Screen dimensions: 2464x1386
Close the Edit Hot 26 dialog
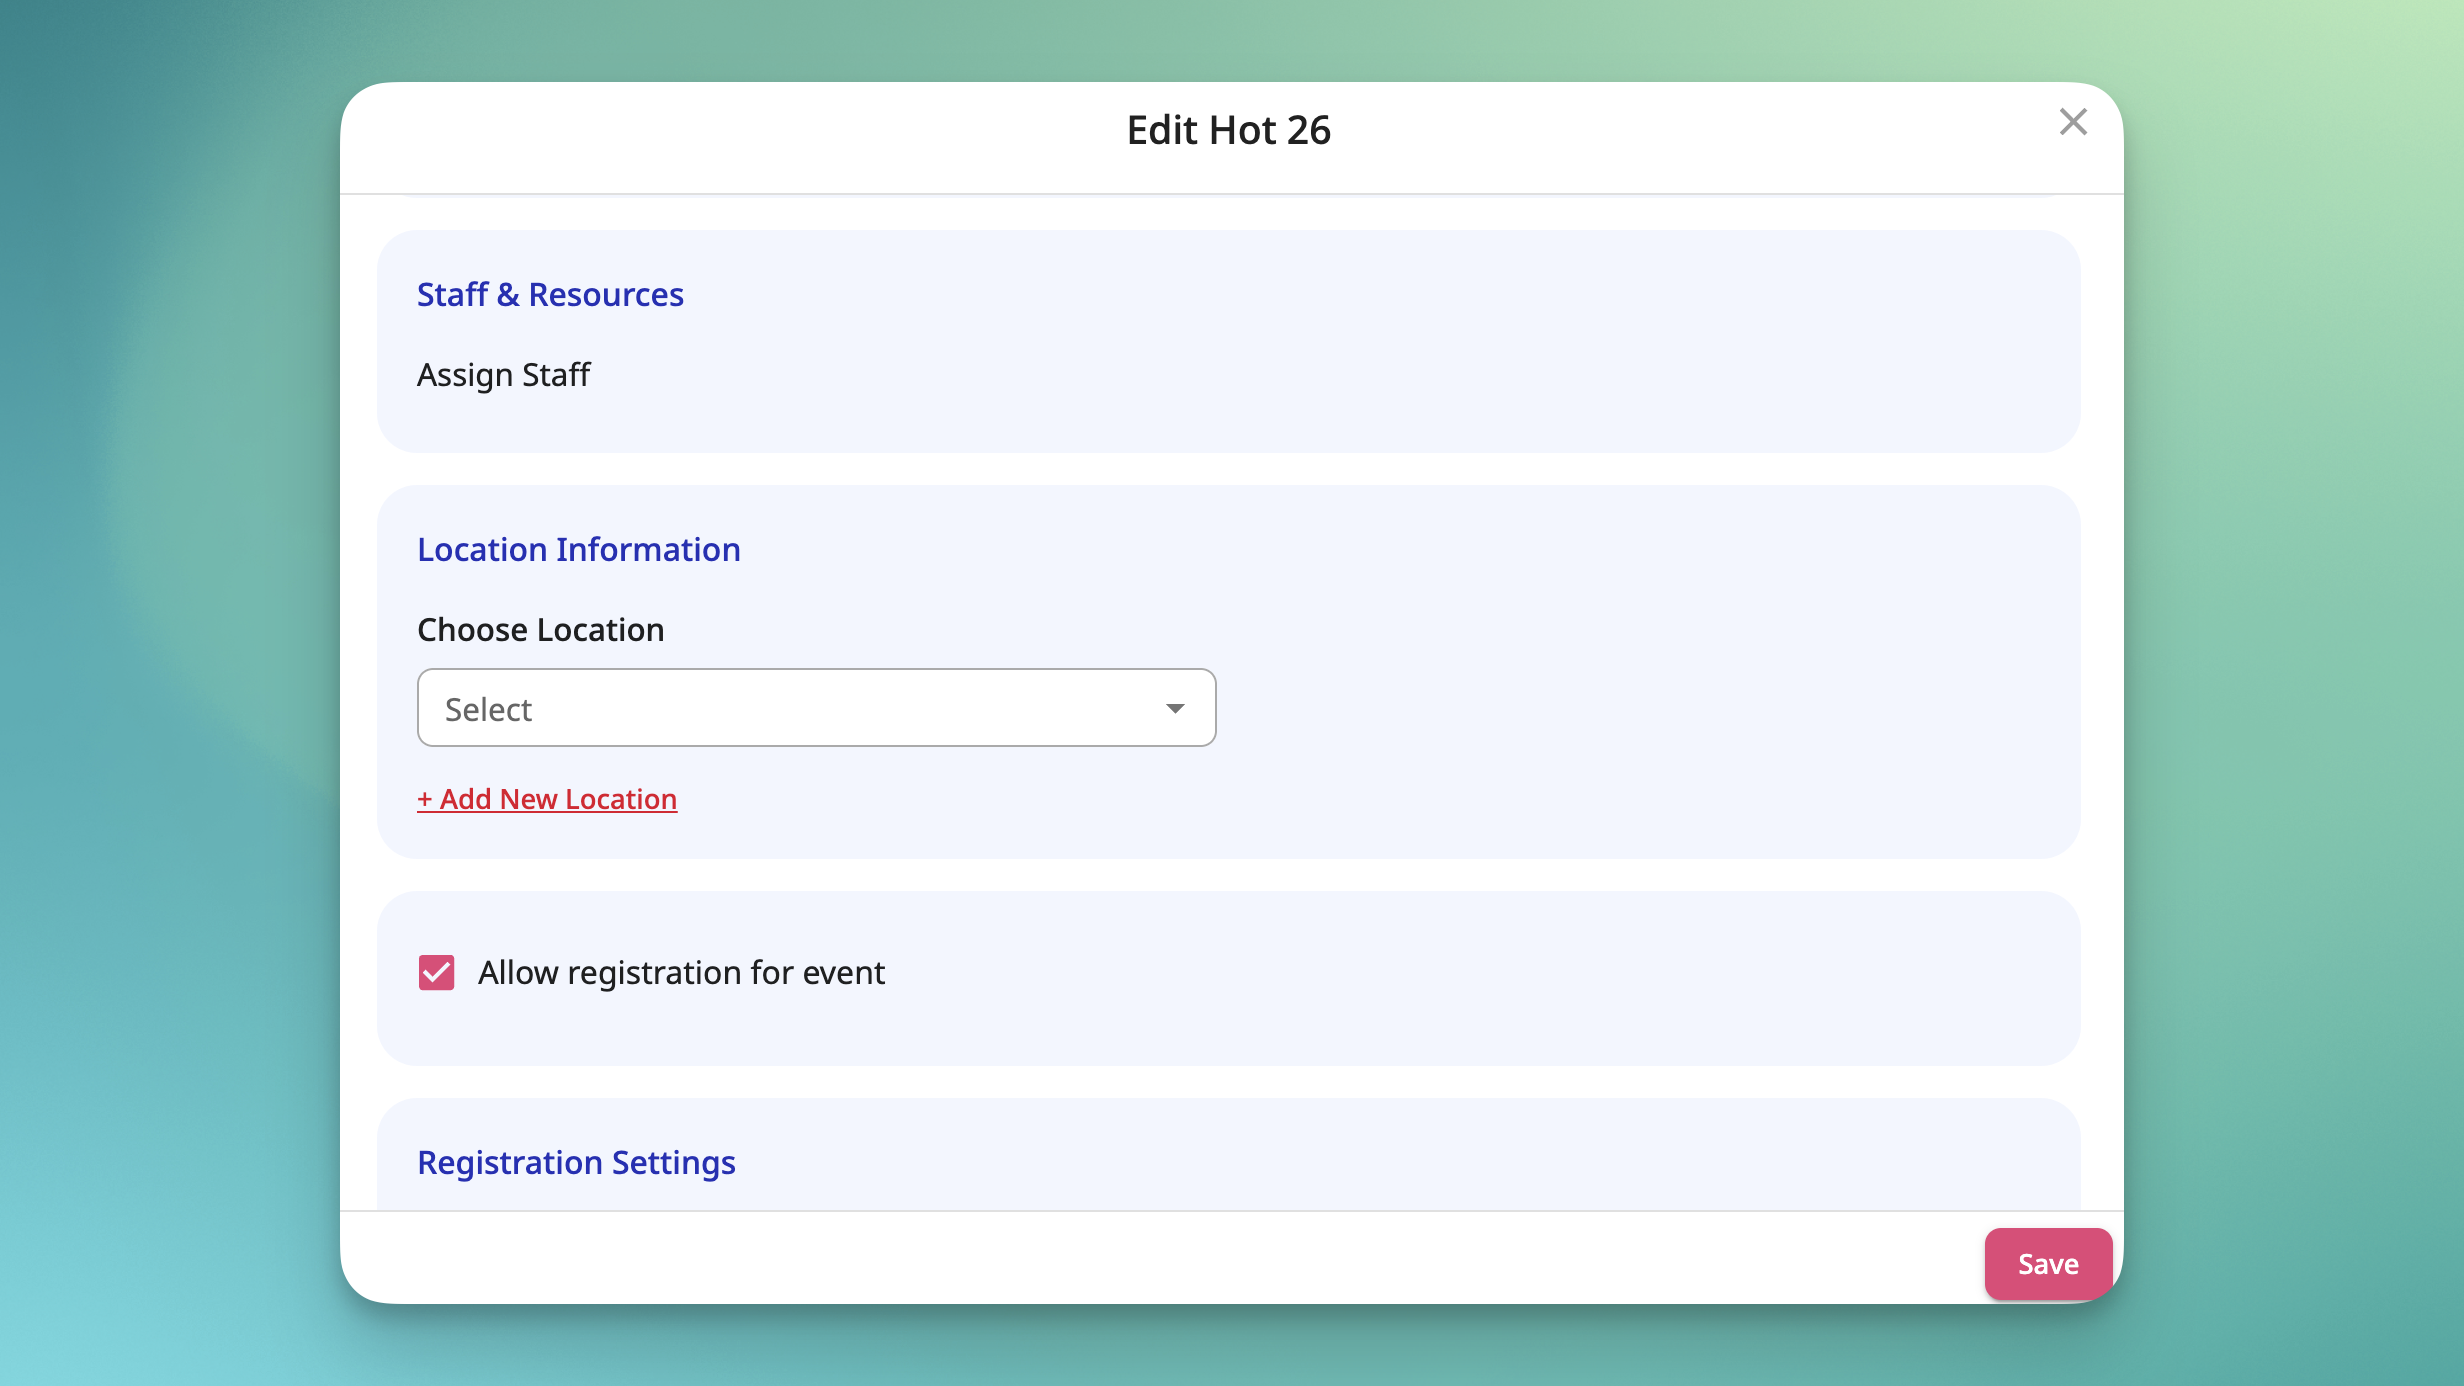[x=2073, y=122]
